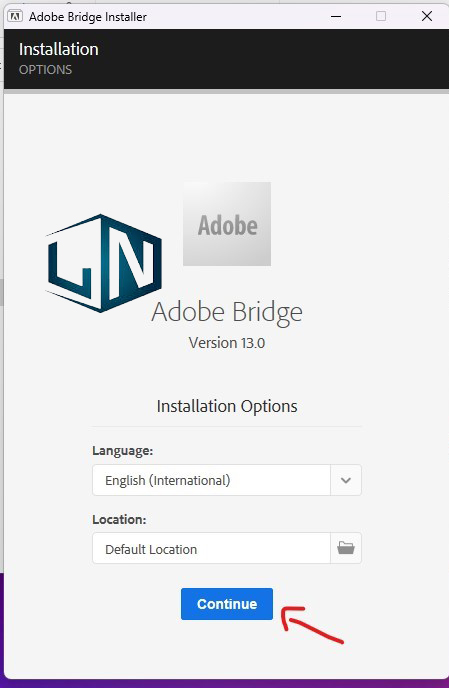Click the OPTIONS subtitle in header

pyautogui.click(x=45, y=70)
